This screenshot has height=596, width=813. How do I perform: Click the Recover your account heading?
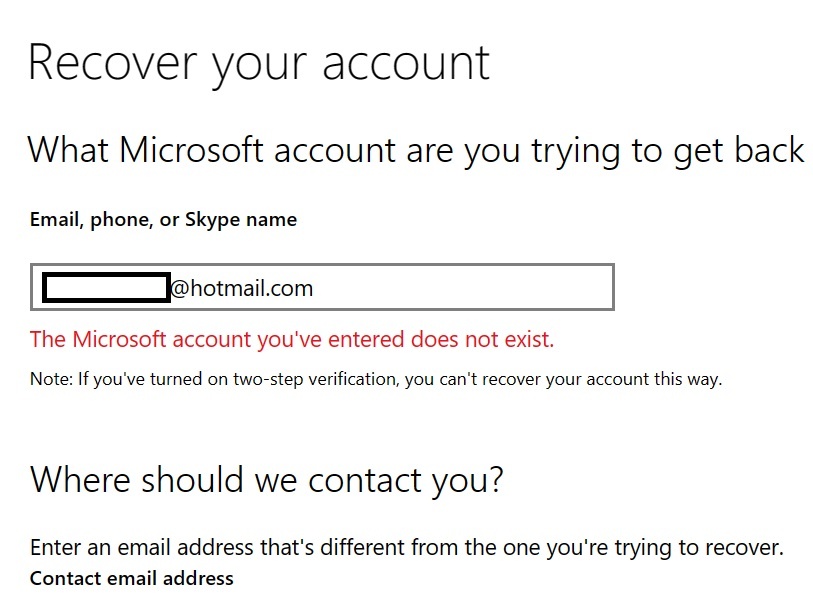pos(259,62)
